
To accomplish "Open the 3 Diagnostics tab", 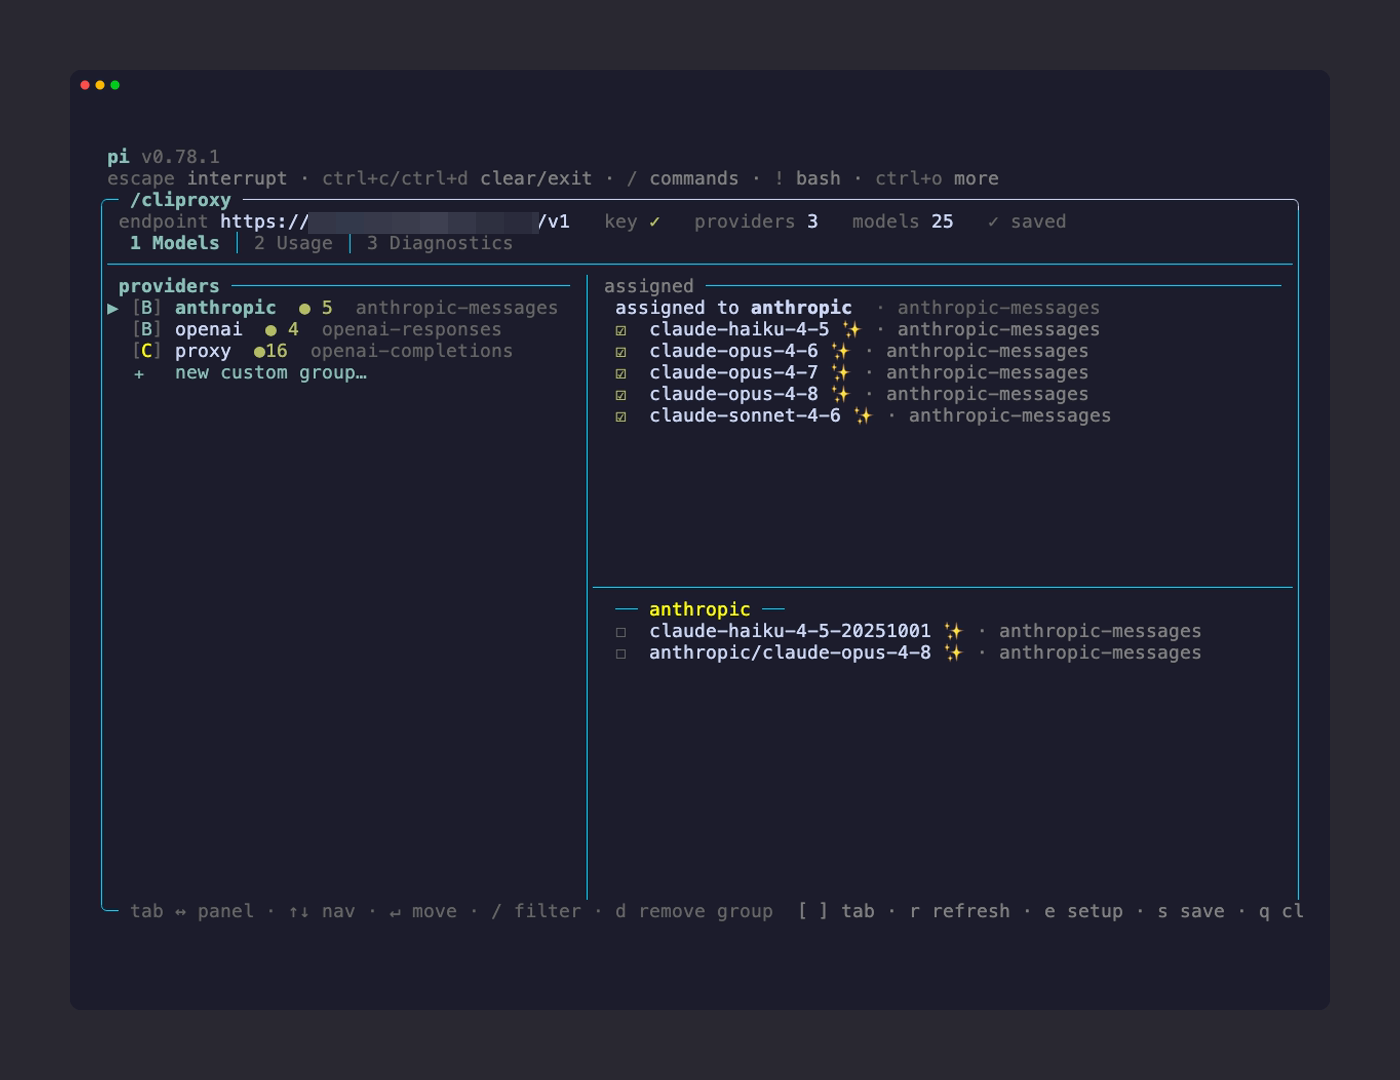I will [439, 243].
